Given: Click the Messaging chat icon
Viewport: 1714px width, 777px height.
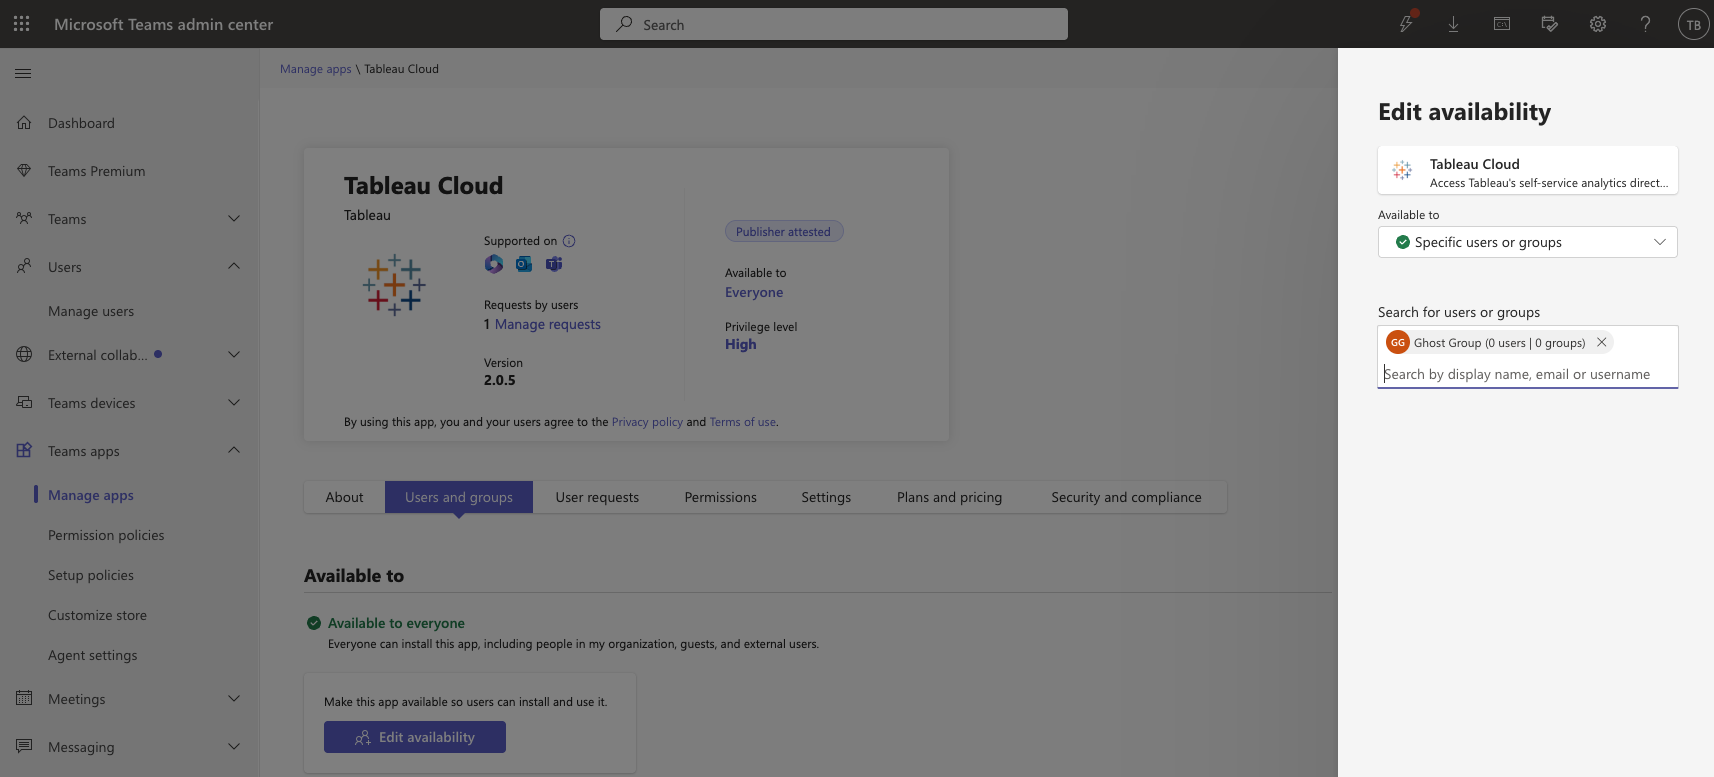Looking at the screenshot, I should click(x=24, y=747).
